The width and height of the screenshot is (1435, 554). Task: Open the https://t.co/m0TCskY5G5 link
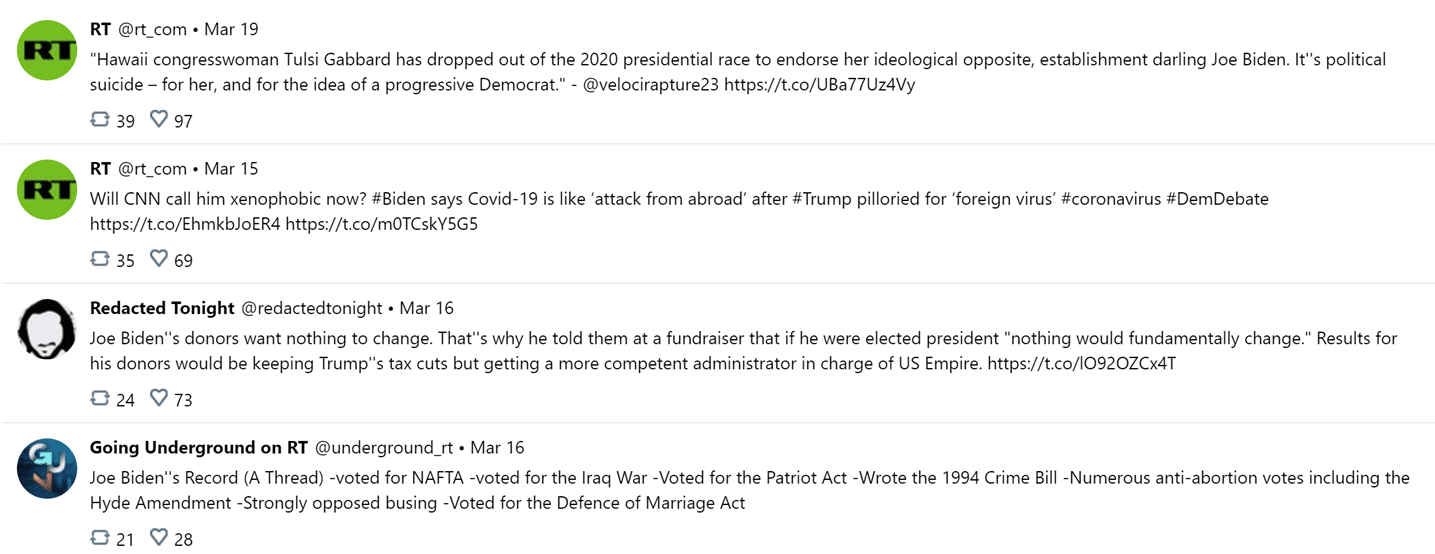point(381,224)
